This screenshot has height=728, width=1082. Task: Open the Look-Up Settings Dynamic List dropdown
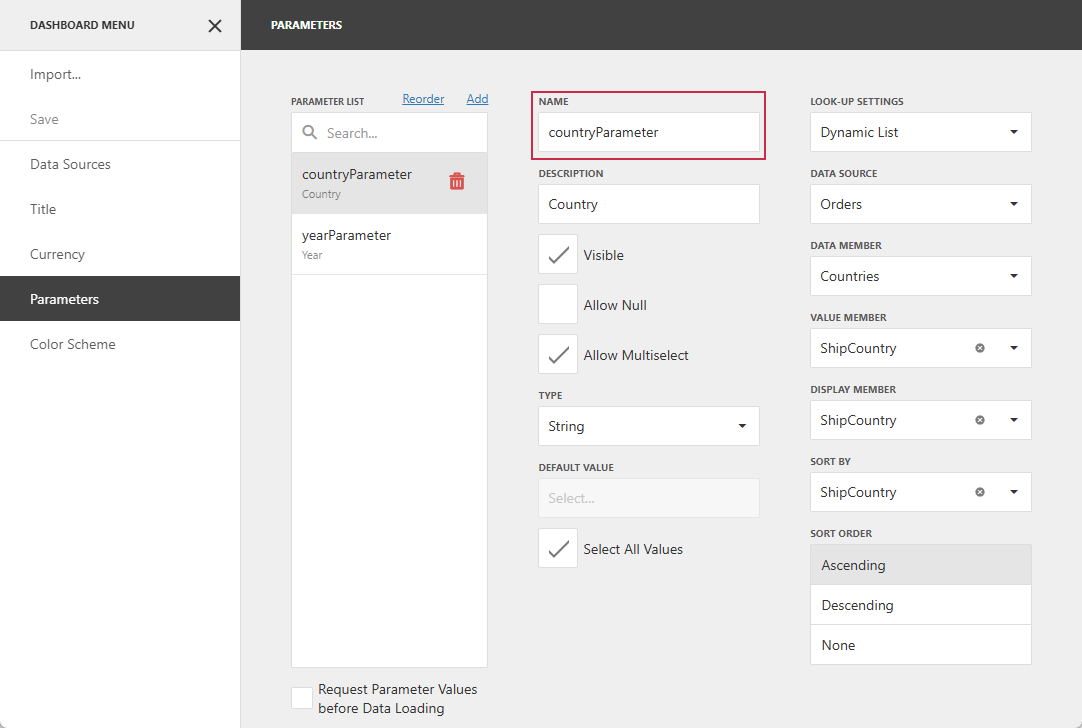point(921,132)
